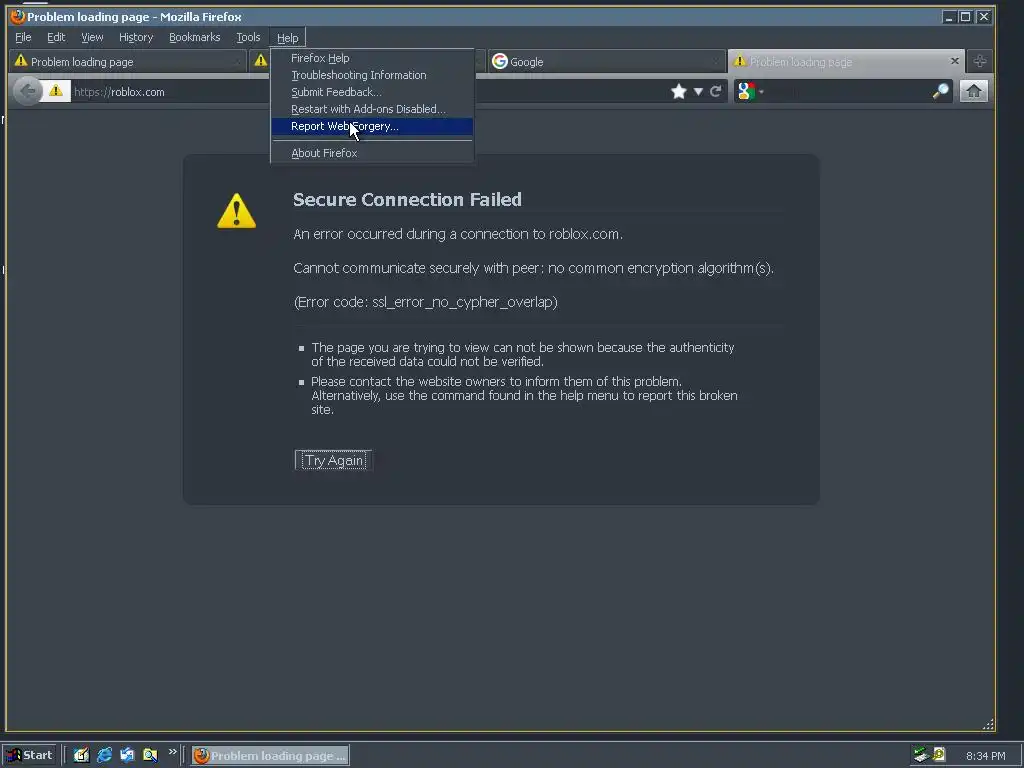This screenshot has height=768, width=1024.
Task: Click the Back navigation arrow button
Action: 27,91
